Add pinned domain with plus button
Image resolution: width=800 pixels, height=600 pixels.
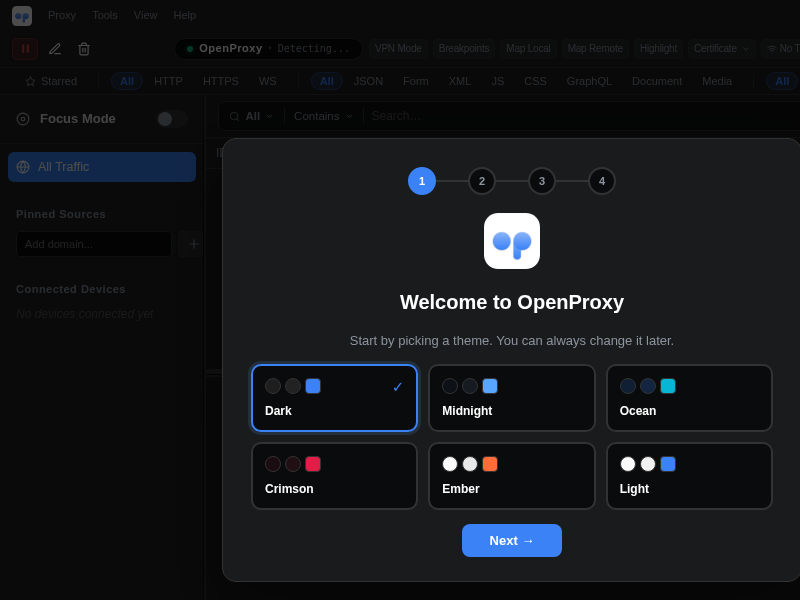193,244
